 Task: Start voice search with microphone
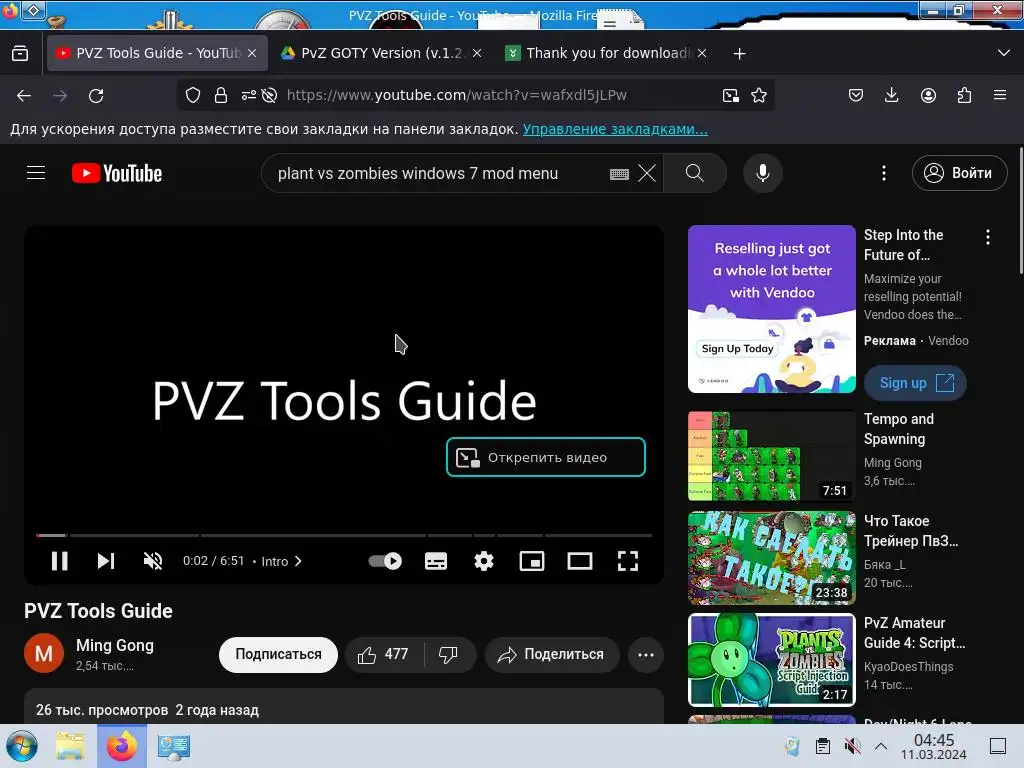tap(763, 173)
